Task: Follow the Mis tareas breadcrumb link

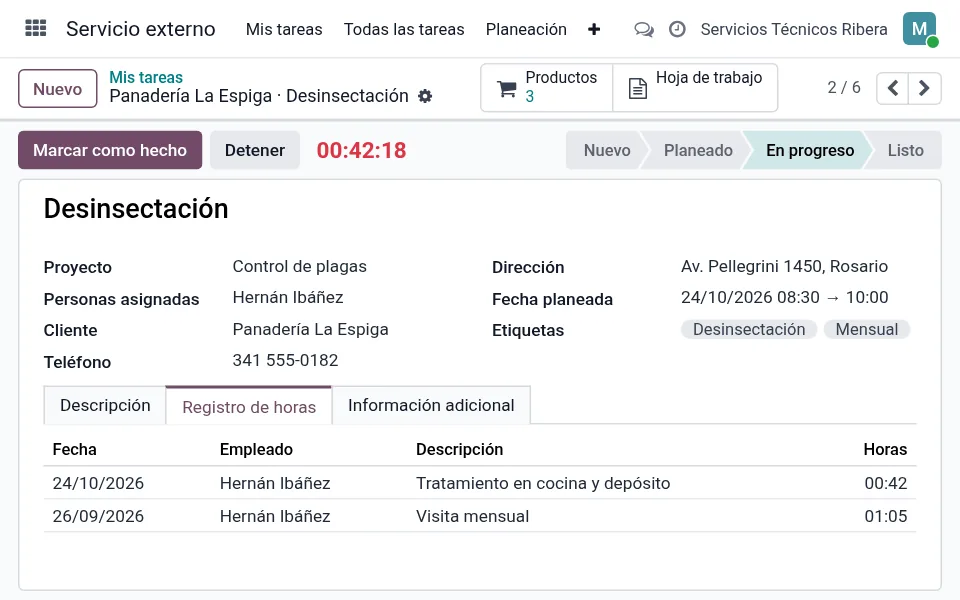Action: pos(146,77)
